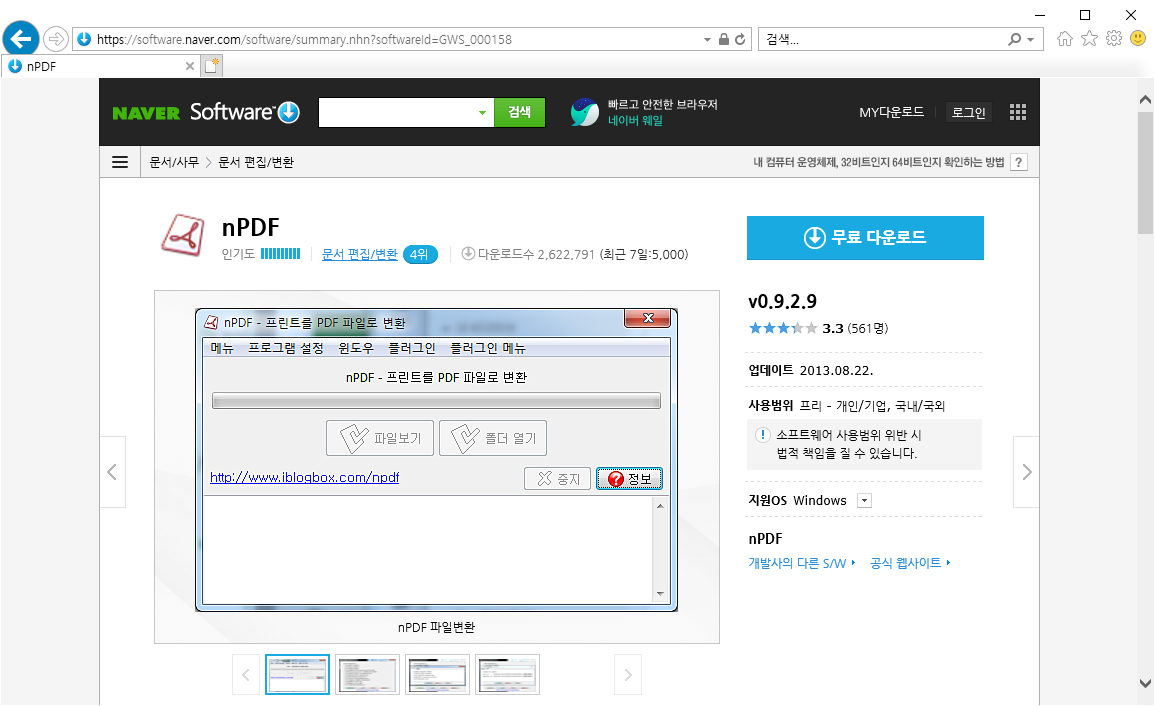Click the browser forward arrow button

[56, 38]
